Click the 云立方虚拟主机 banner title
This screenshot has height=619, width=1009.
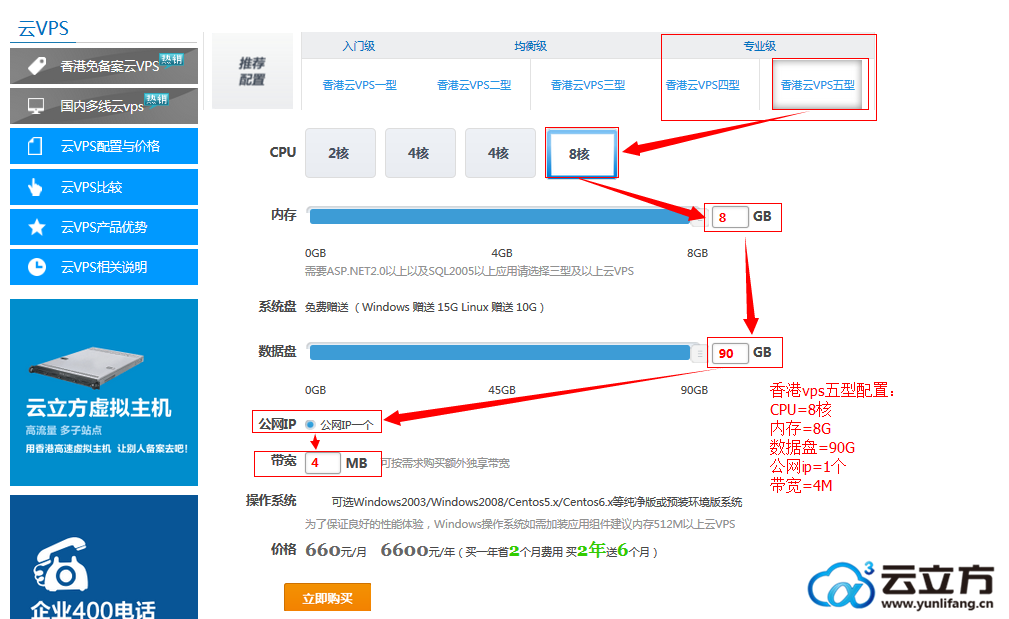tap(98, 408)
